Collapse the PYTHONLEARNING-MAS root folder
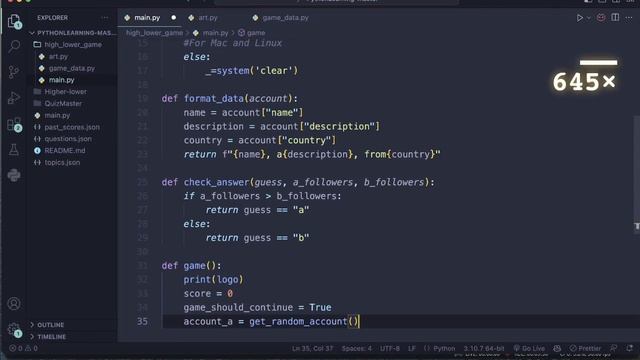Viewport: 640px width, 360px height. 73,33
